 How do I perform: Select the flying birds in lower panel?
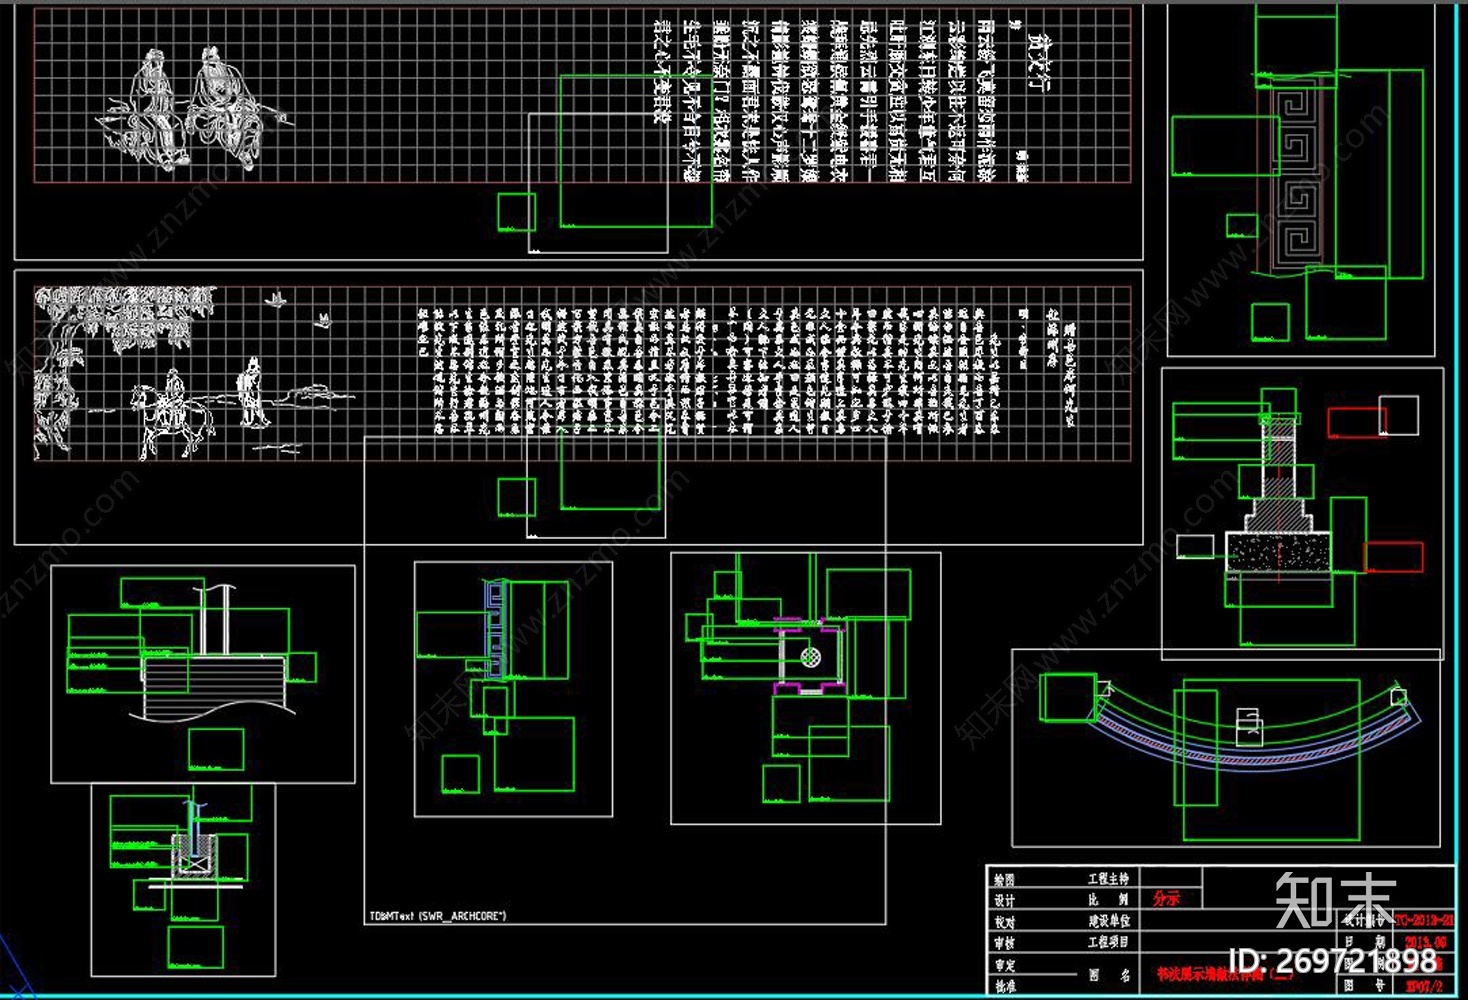[298, 309]
